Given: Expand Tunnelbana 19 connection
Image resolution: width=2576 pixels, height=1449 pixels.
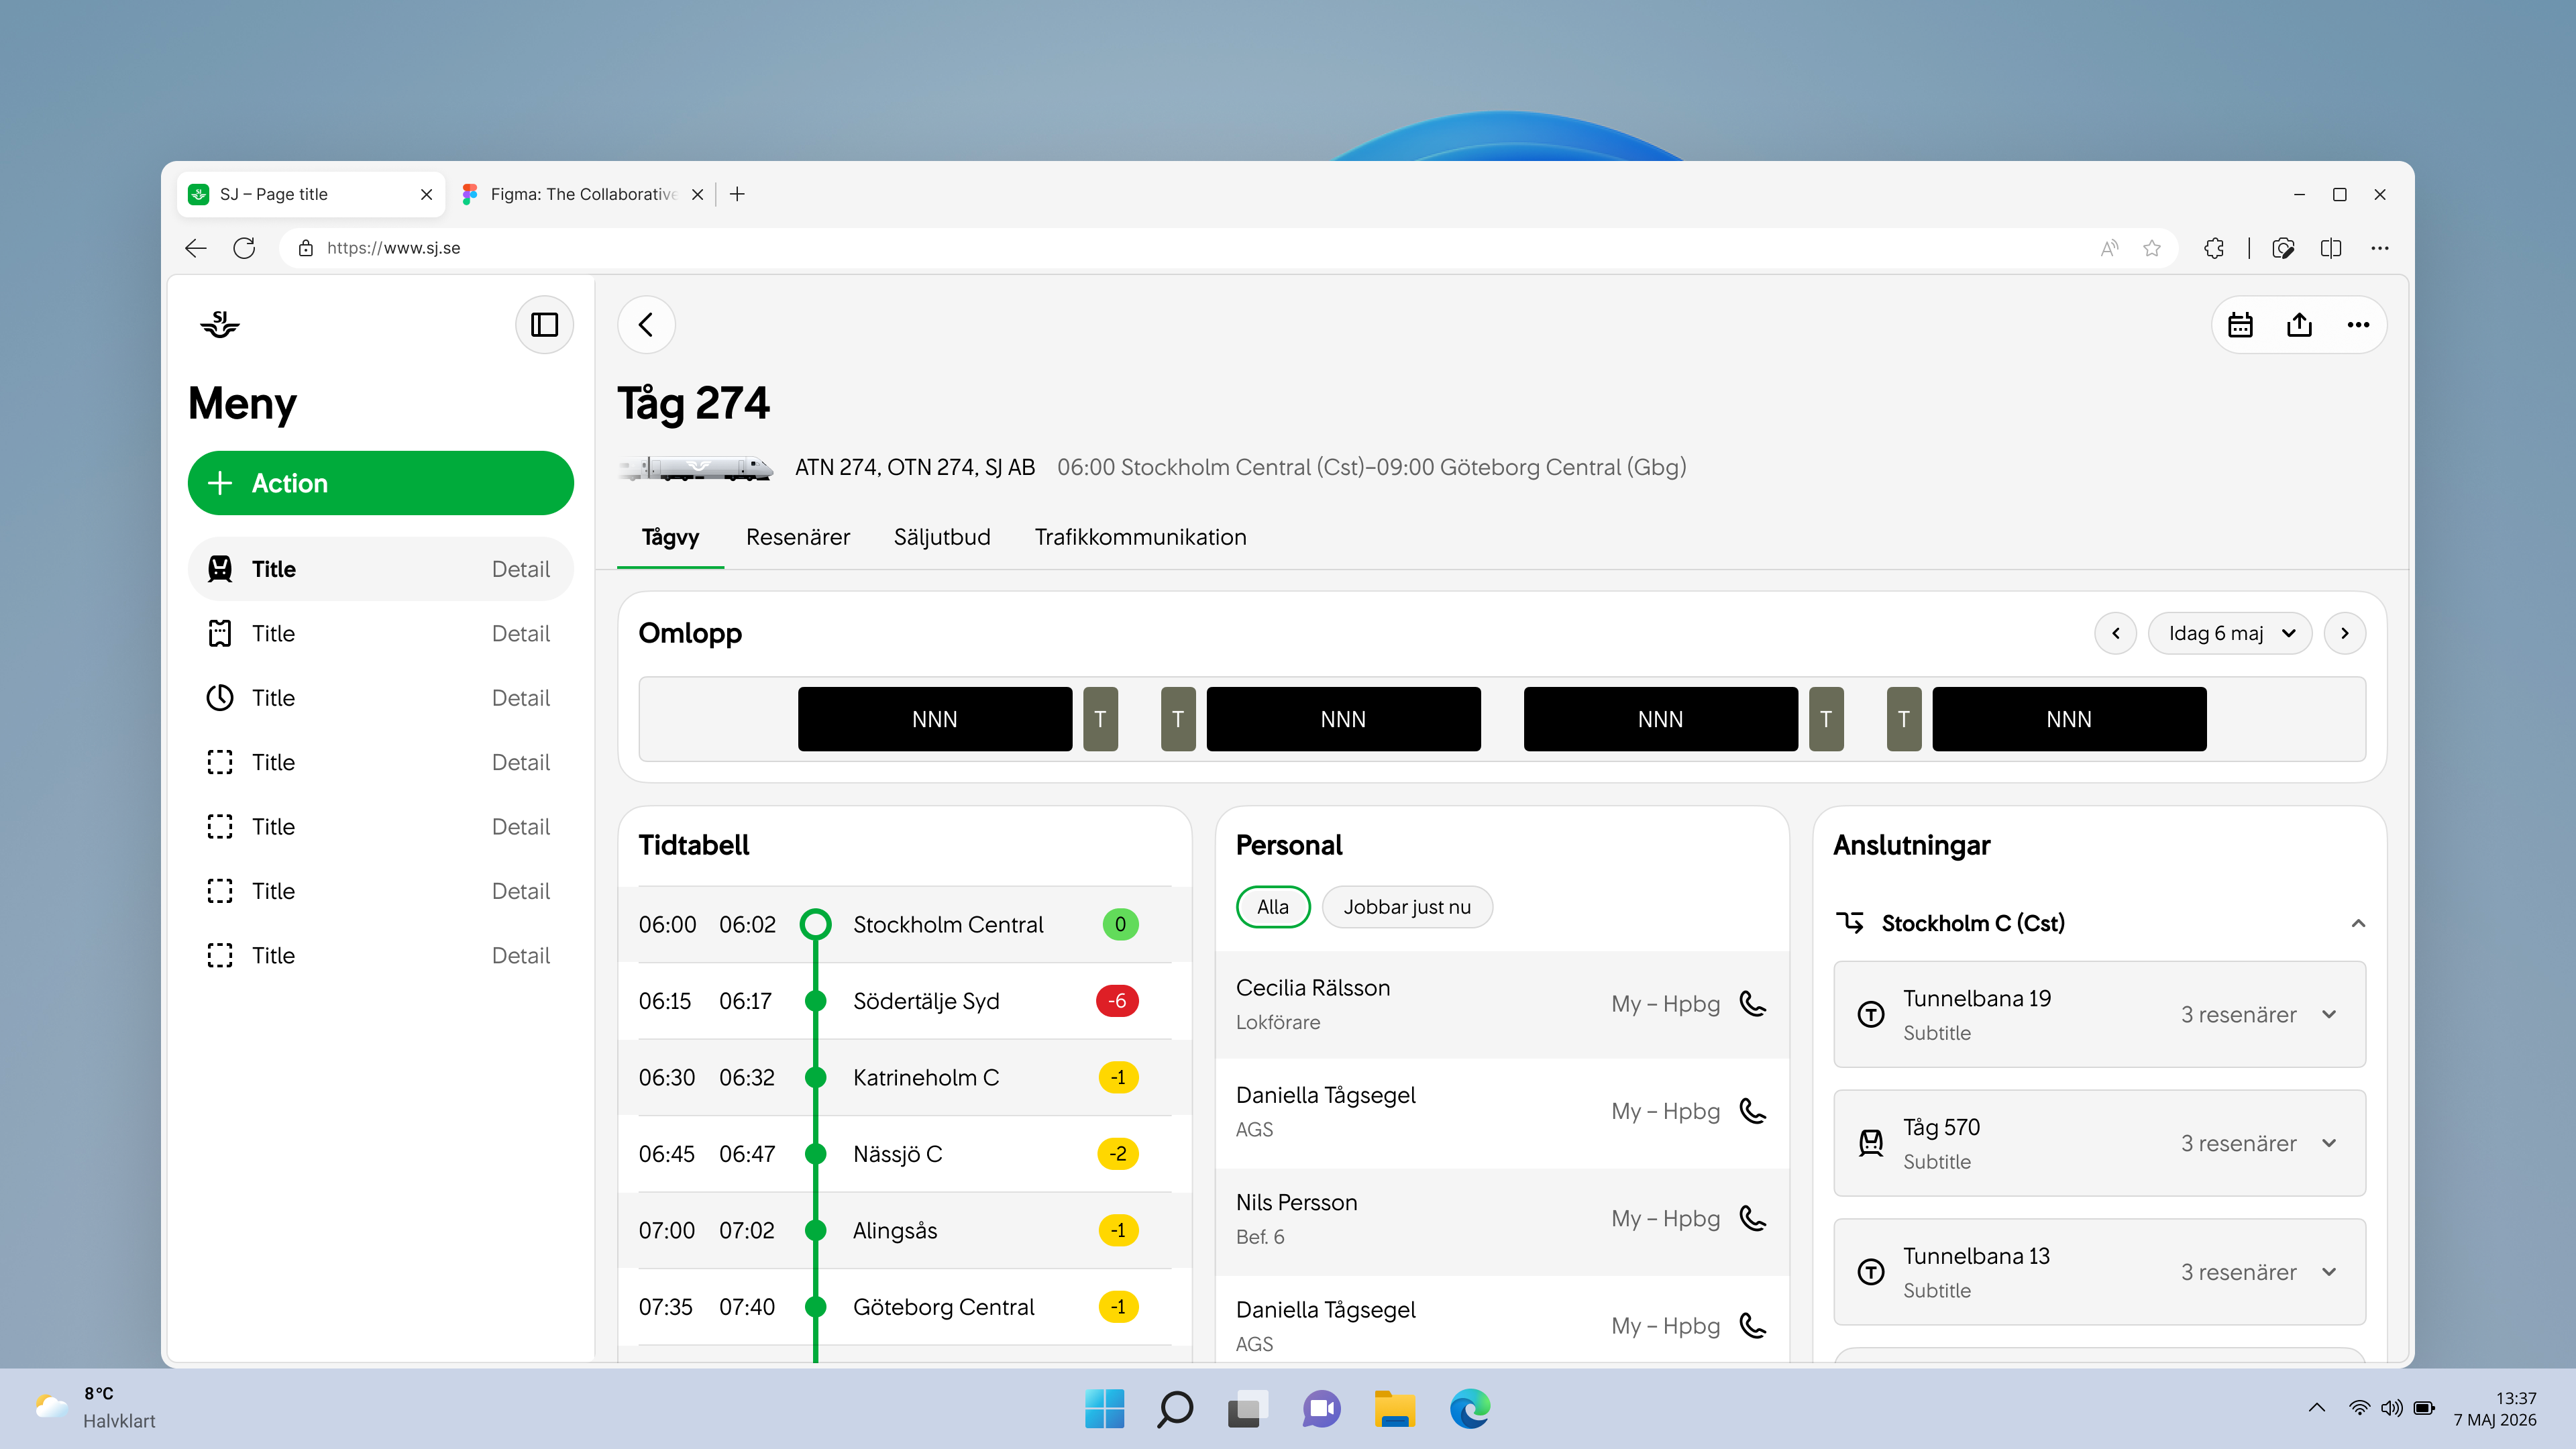Looking at the screenshot, I should pos(2329,1014).
